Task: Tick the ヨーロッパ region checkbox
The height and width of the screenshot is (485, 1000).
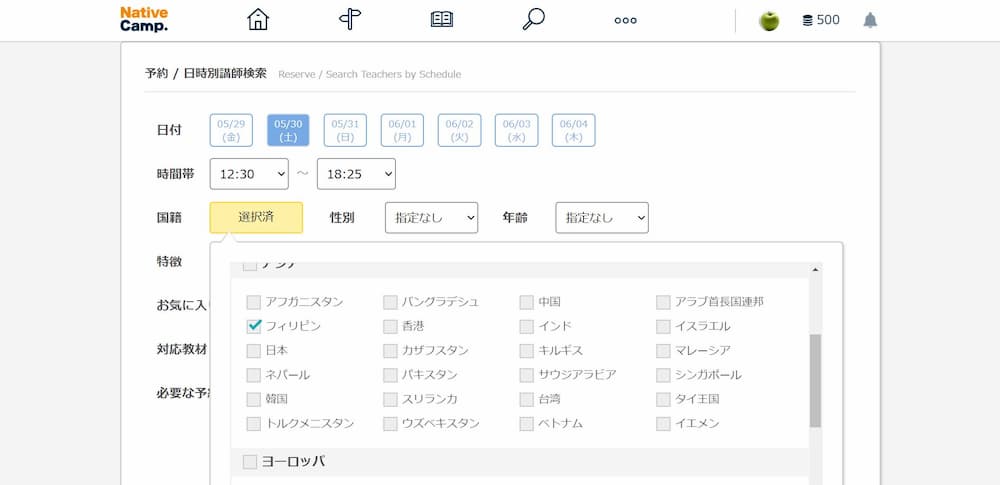Action: 250,461
